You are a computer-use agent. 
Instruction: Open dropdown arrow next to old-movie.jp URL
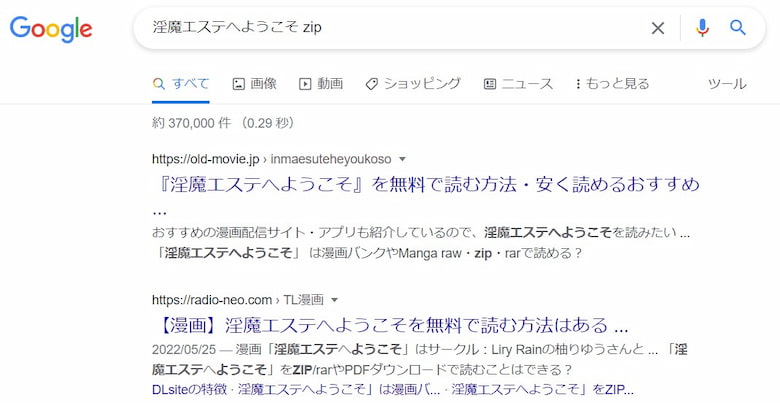tap(402, 159)
